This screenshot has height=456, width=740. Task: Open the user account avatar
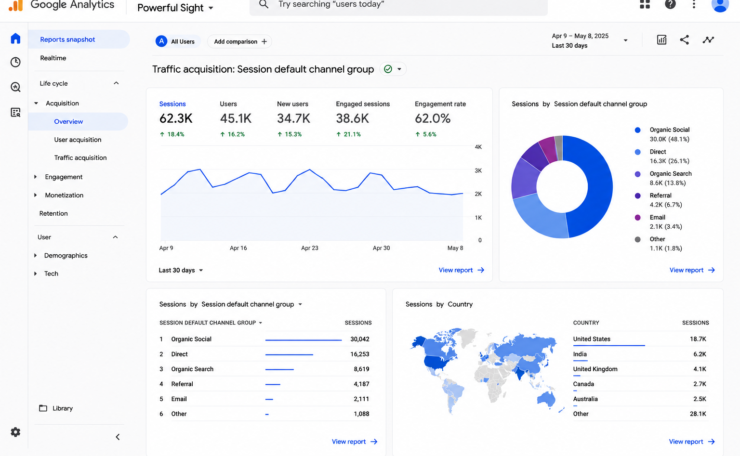pyautogui.click(x=720, y=5)
